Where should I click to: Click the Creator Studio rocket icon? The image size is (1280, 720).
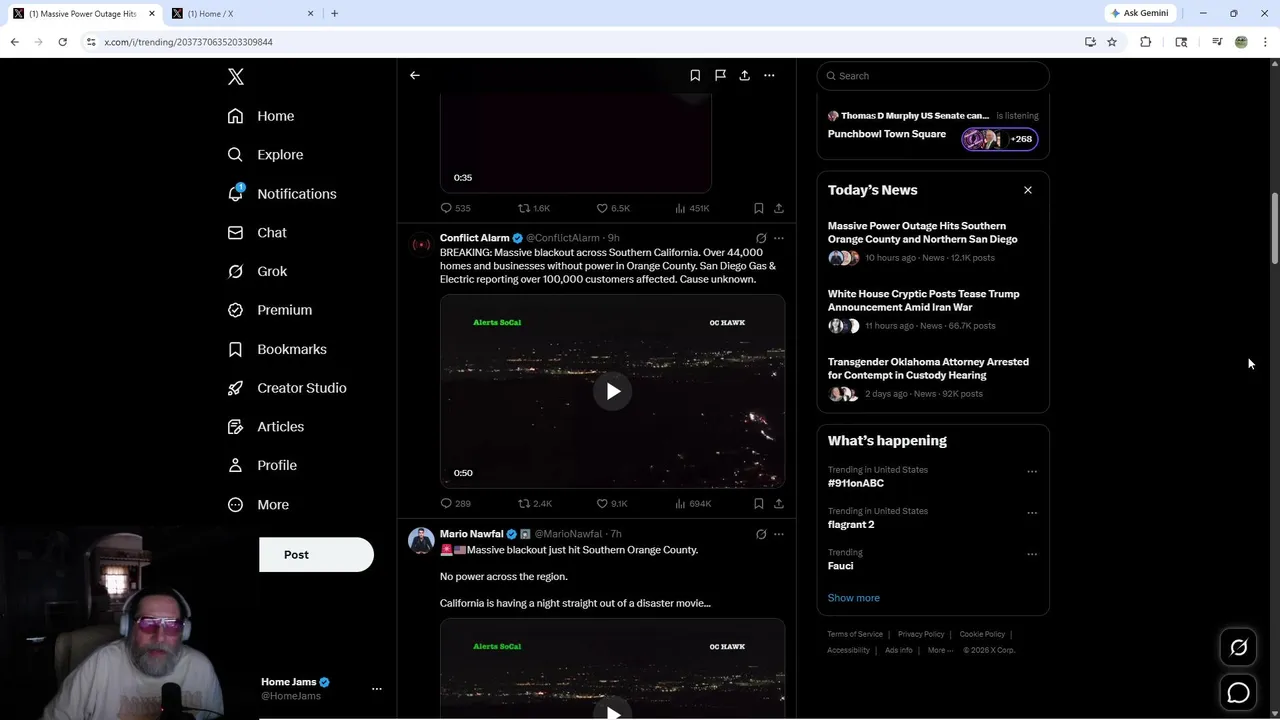tap(235, 388)
